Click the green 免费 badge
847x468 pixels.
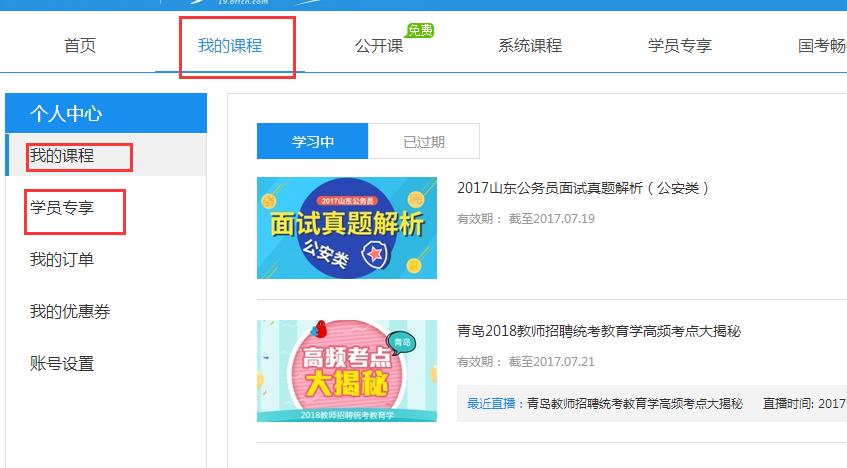[x=420, y=30]
